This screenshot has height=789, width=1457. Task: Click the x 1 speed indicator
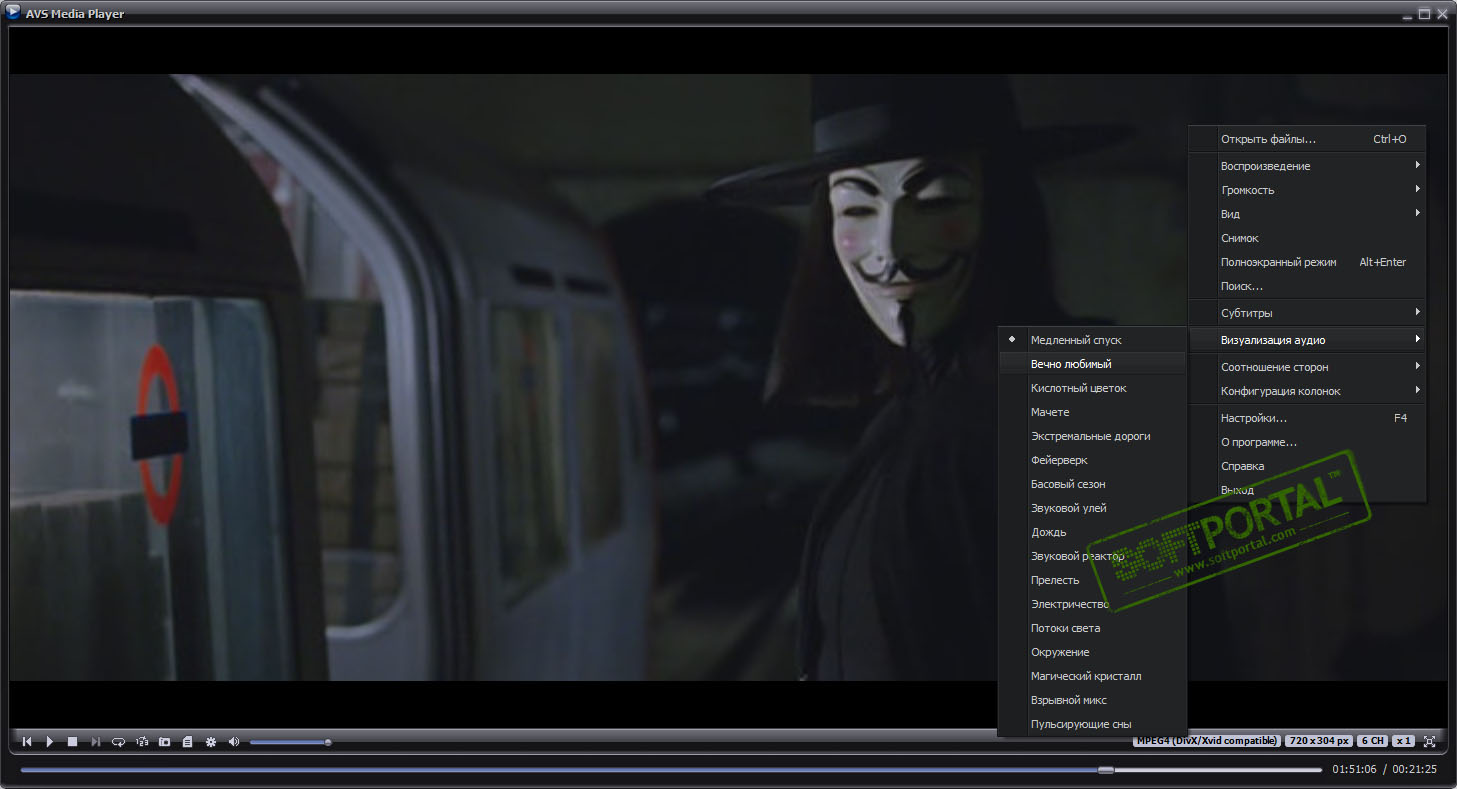pos(1403,741)
